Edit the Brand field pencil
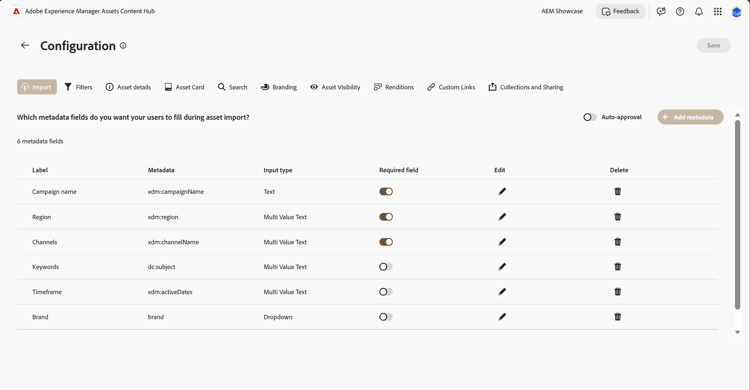750x390 pixels. click(x=502, y=317)
